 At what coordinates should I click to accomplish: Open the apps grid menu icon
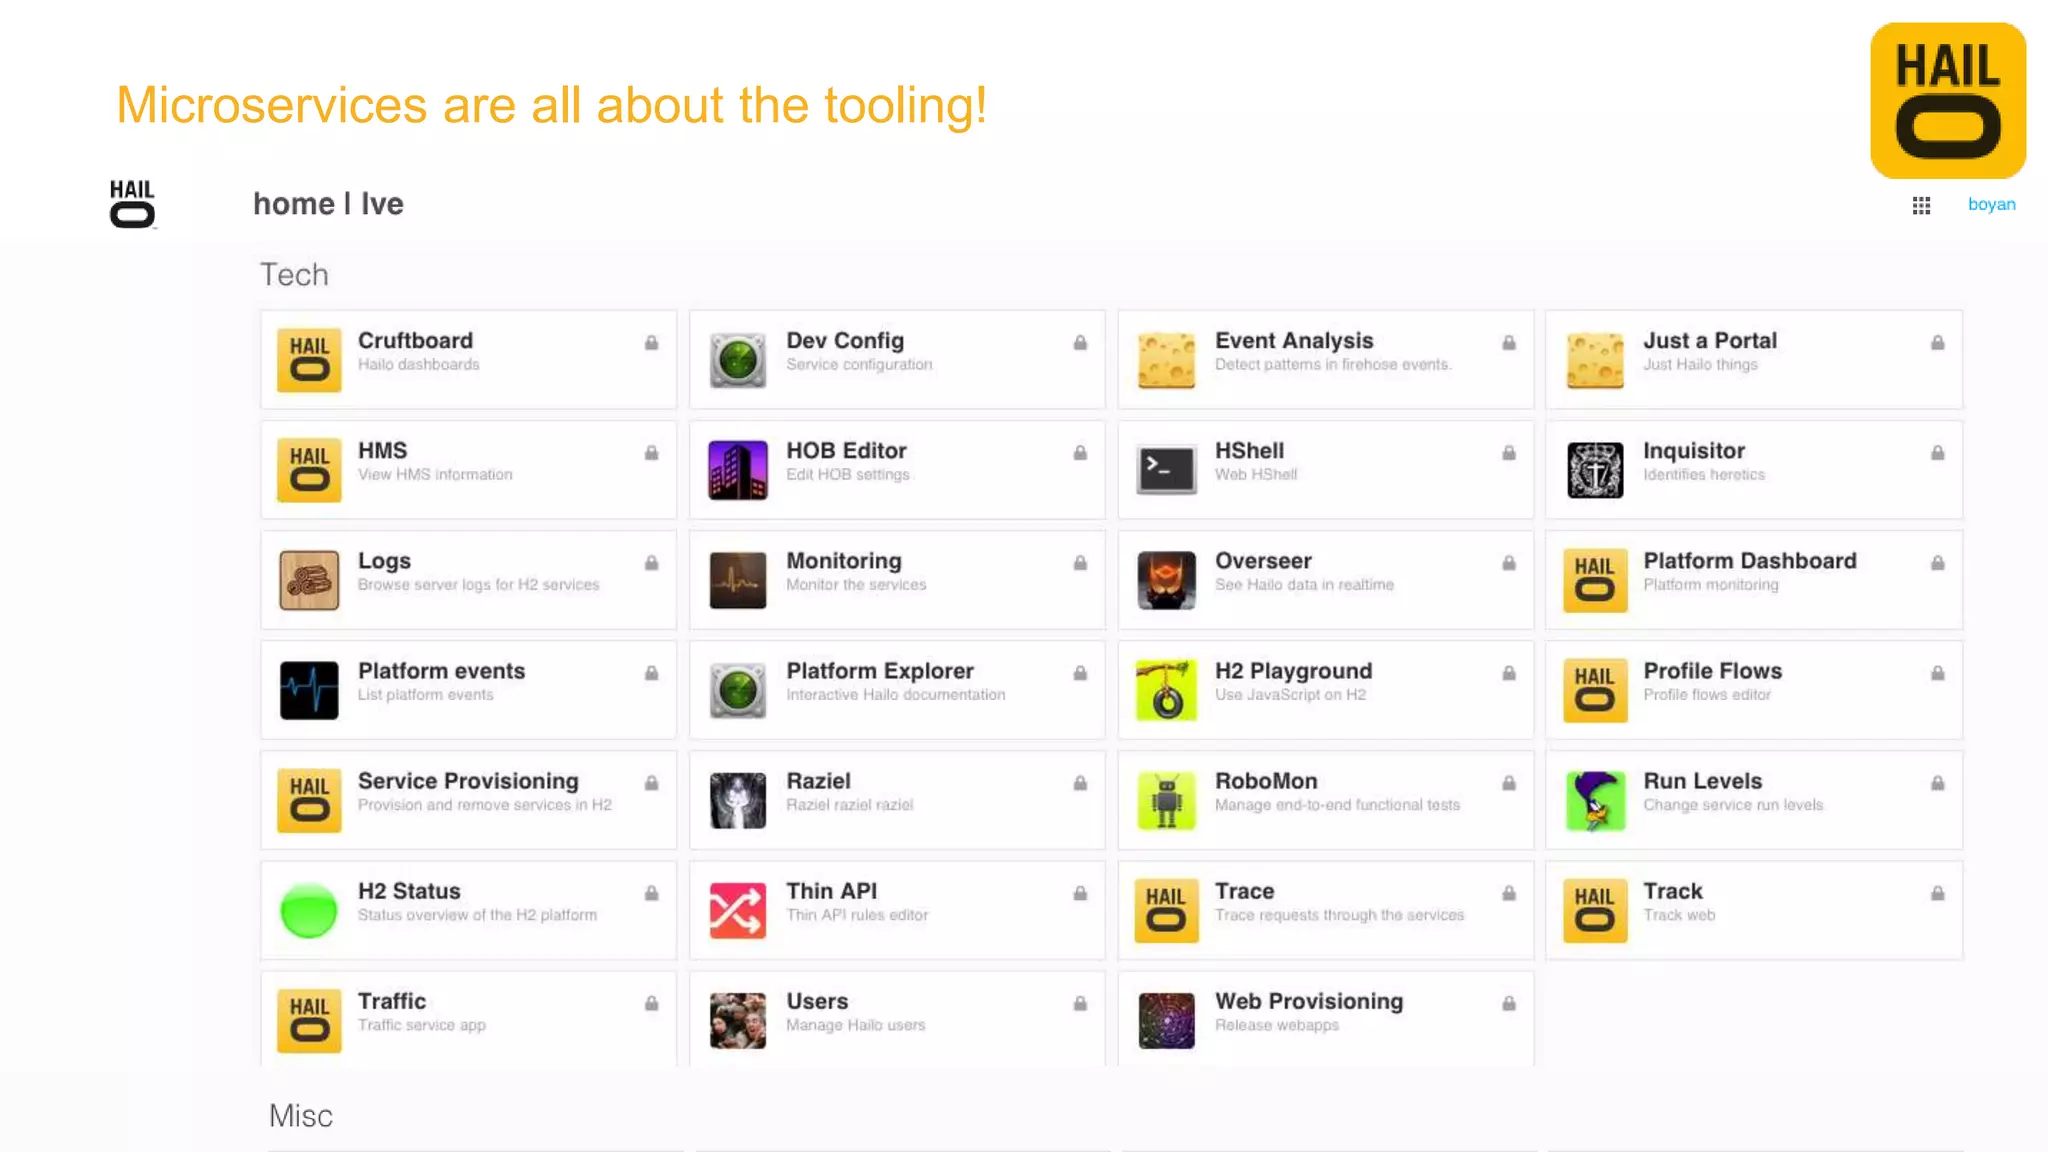click(x=1921, y=205)
